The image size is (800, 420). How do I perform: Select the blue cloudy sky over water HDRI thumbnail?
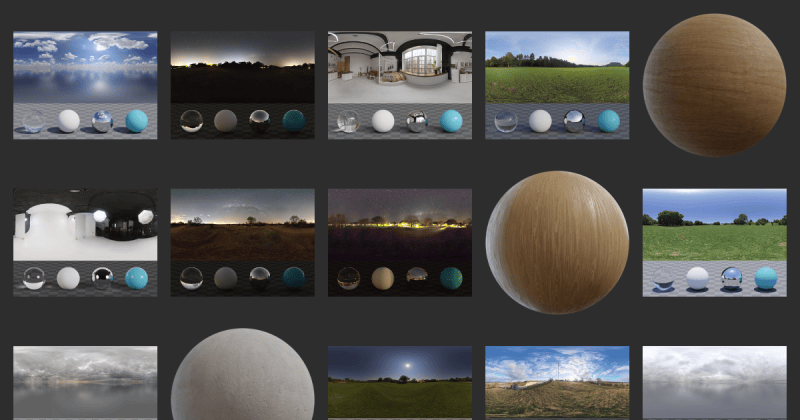85,85
